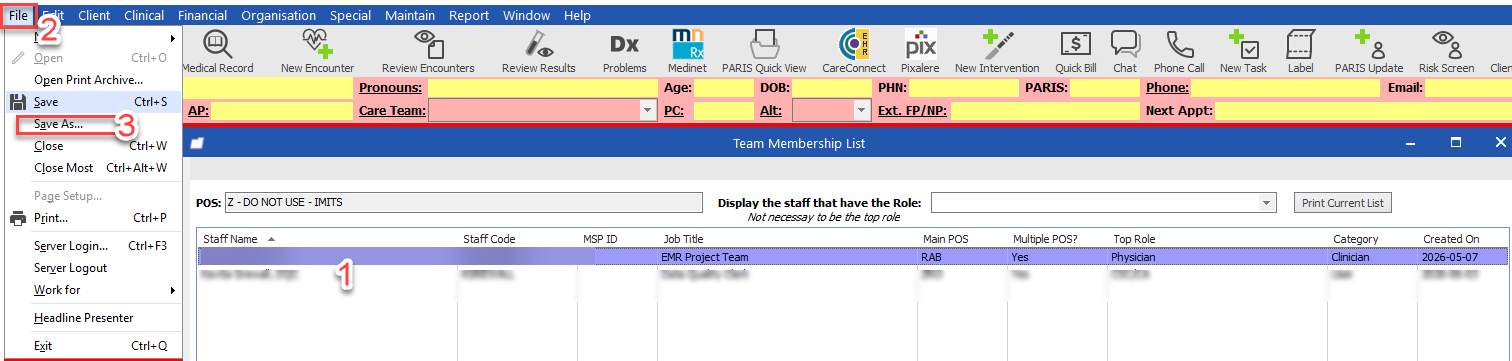Open Review Results
This screenshot has width=1512, height=361.
tap(538, 52)
